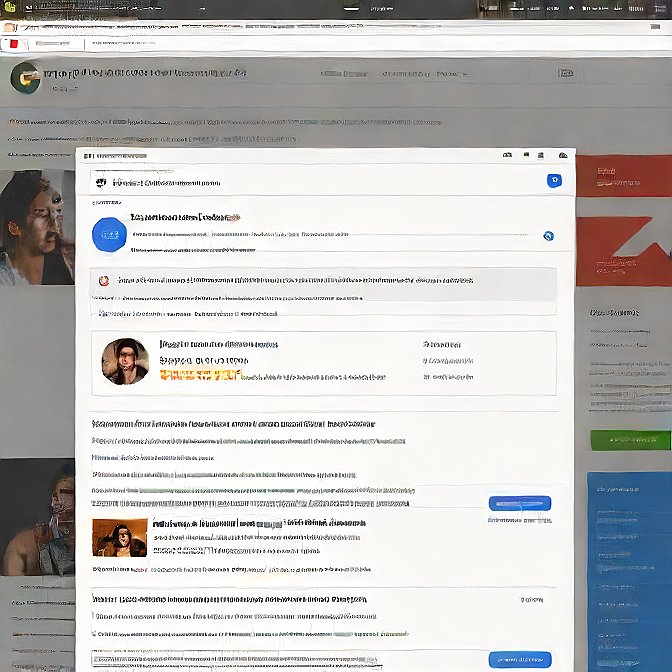Open the circular profile photo in the card
Viewport: 672px width, 672px height.
(125, 361)
